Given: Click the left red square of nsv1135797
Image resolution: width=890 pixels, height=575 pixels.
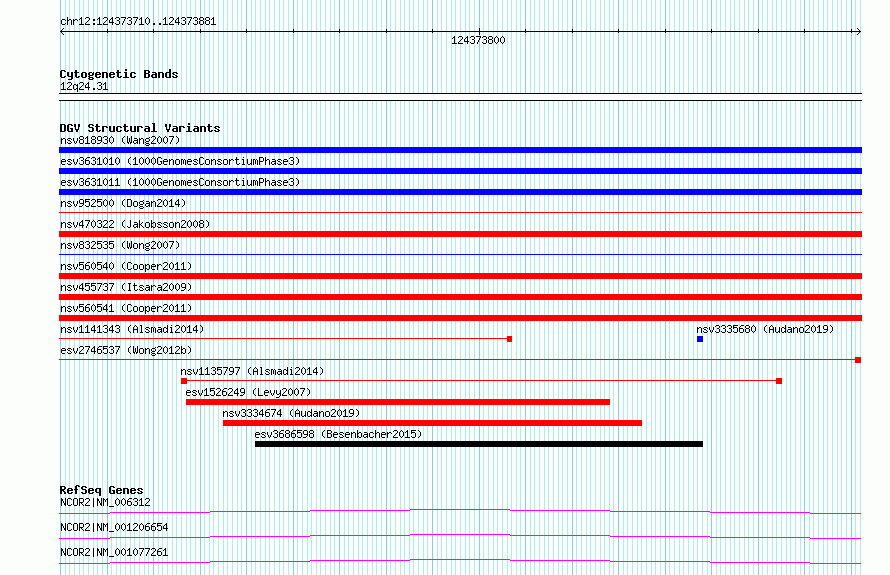Looking at the screenshot, I should pyautogui.click(x=184, y=381).
